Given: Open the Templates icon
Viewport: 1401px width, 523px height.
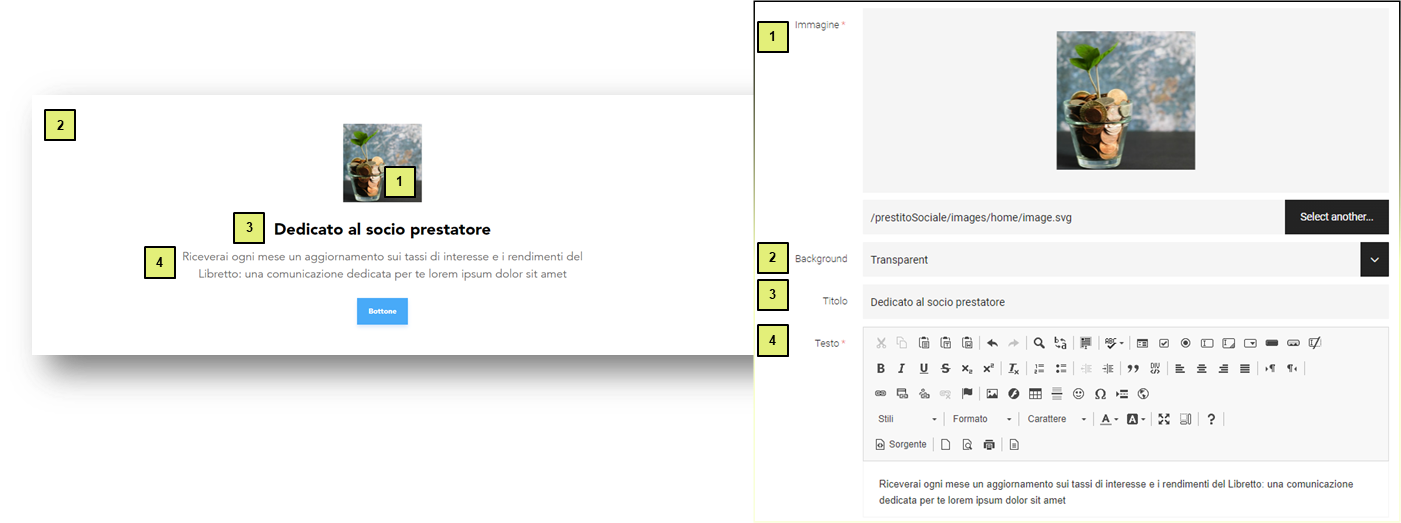Looking at the screenshot, I should [1013, 444].
